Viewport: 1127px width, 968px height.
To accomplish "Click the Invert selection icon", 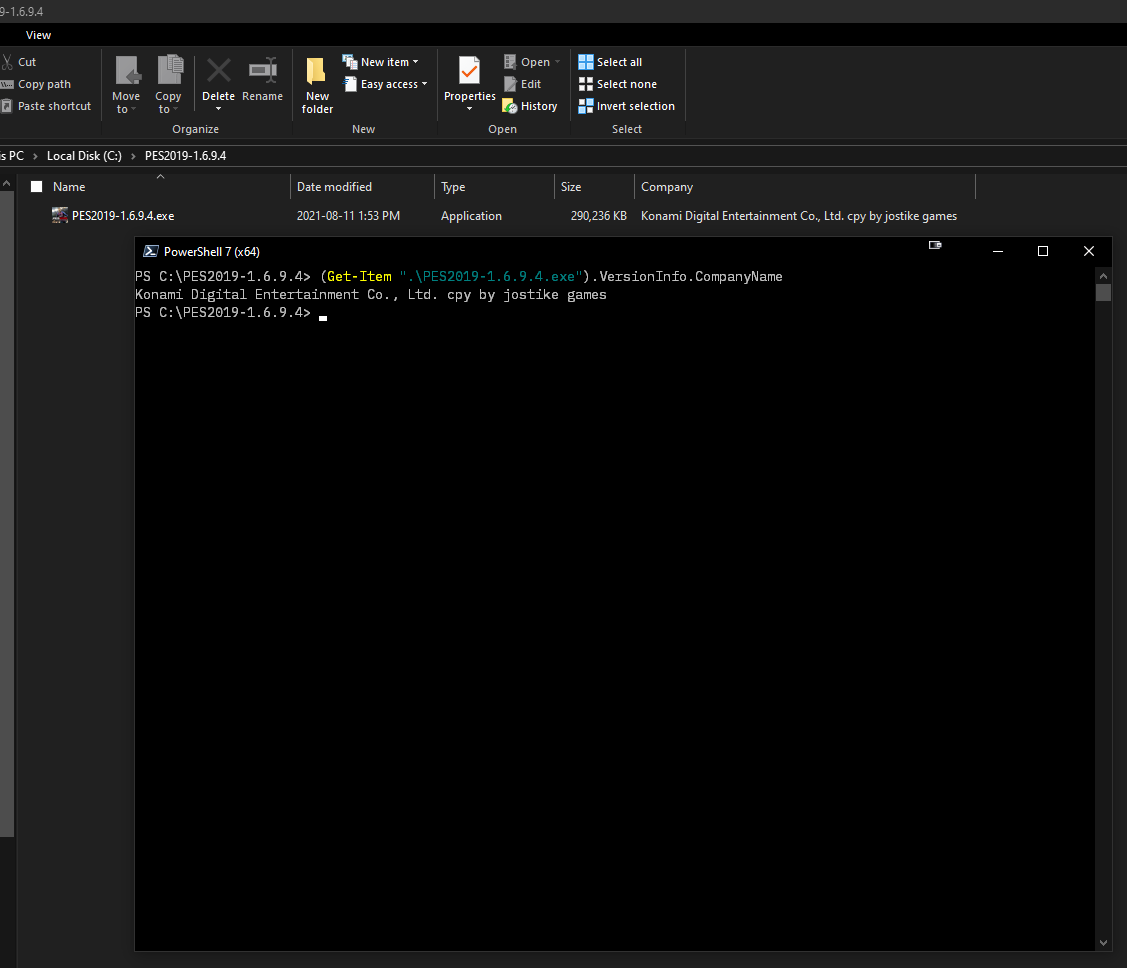I will (586, 106).
